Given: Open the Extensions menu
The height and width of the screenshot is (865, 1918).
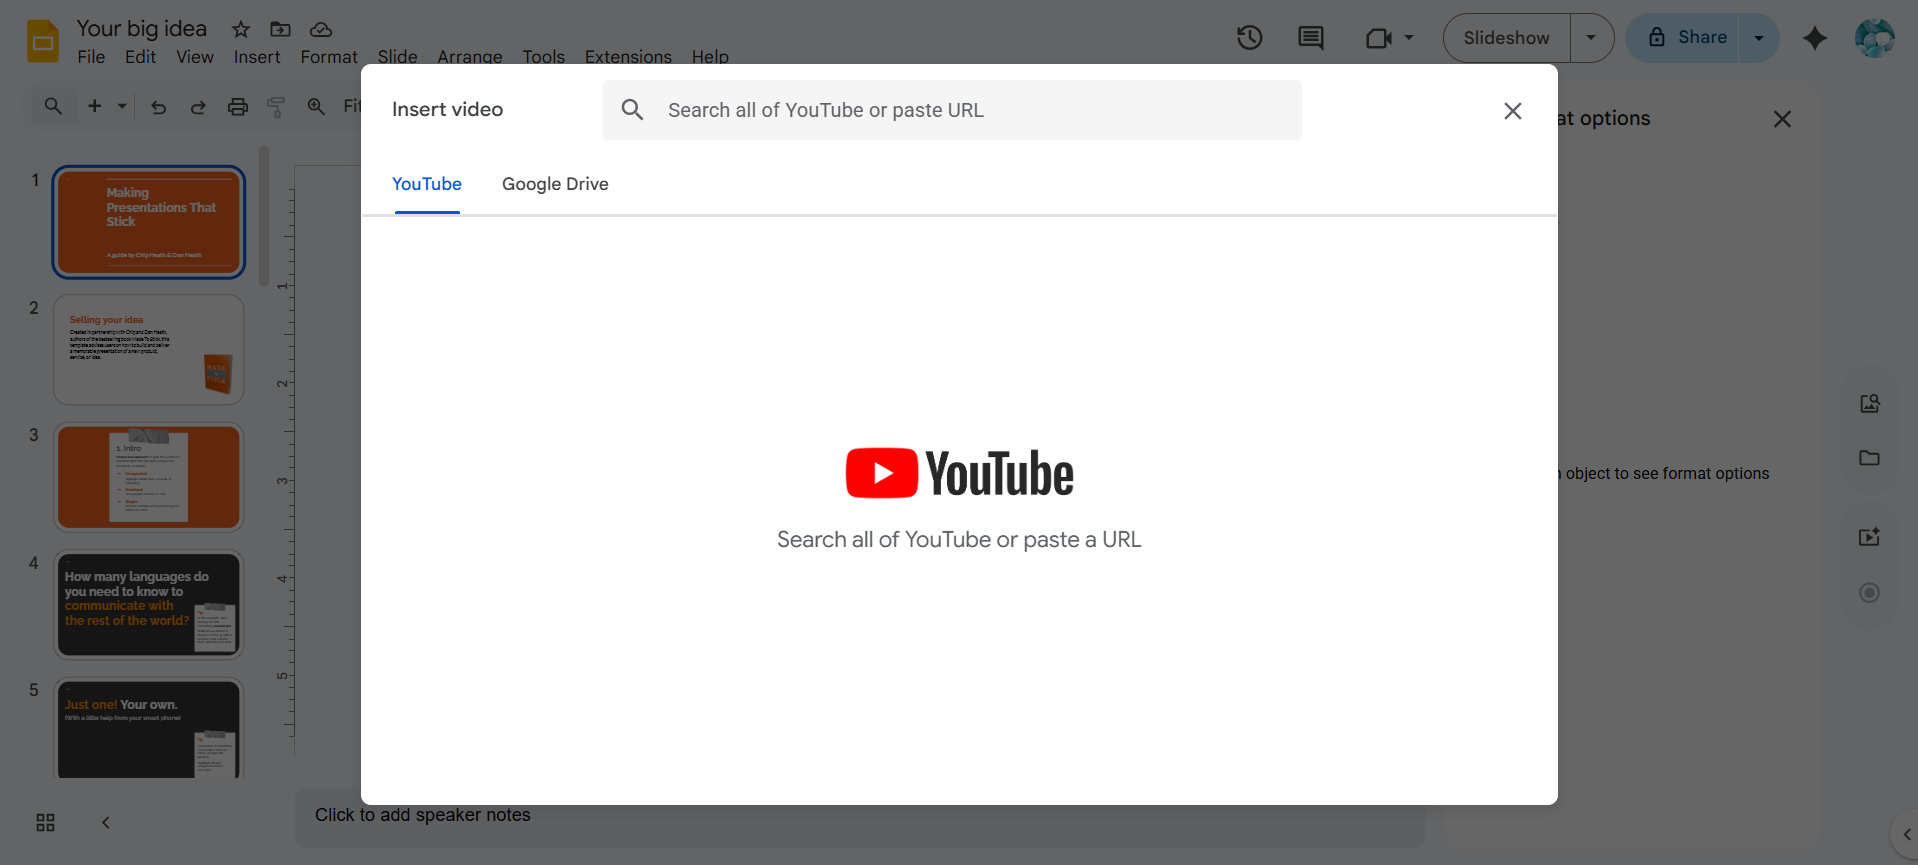Looking at the screenshot, I should pyautogui.click(x=628, y=57).
